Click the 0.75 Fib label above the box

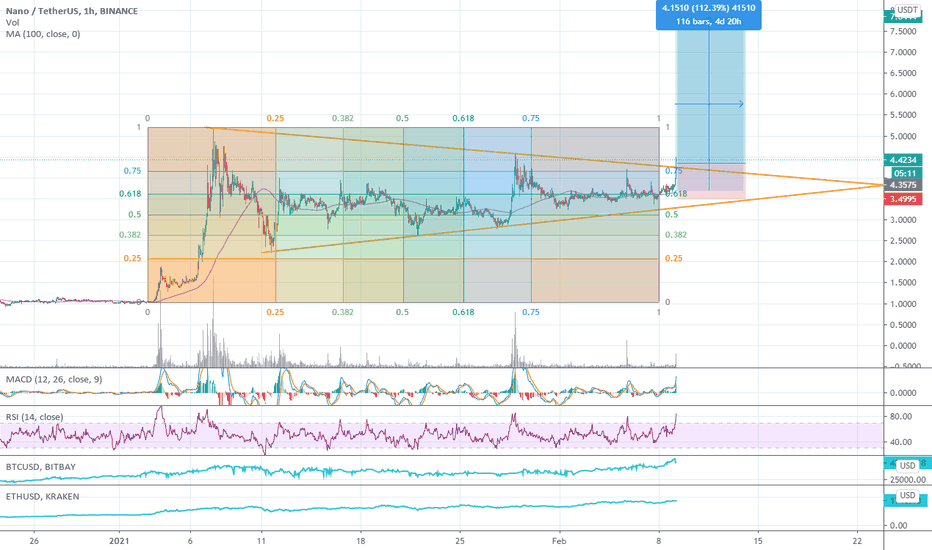pyautogui.click(x=531, y=118)
